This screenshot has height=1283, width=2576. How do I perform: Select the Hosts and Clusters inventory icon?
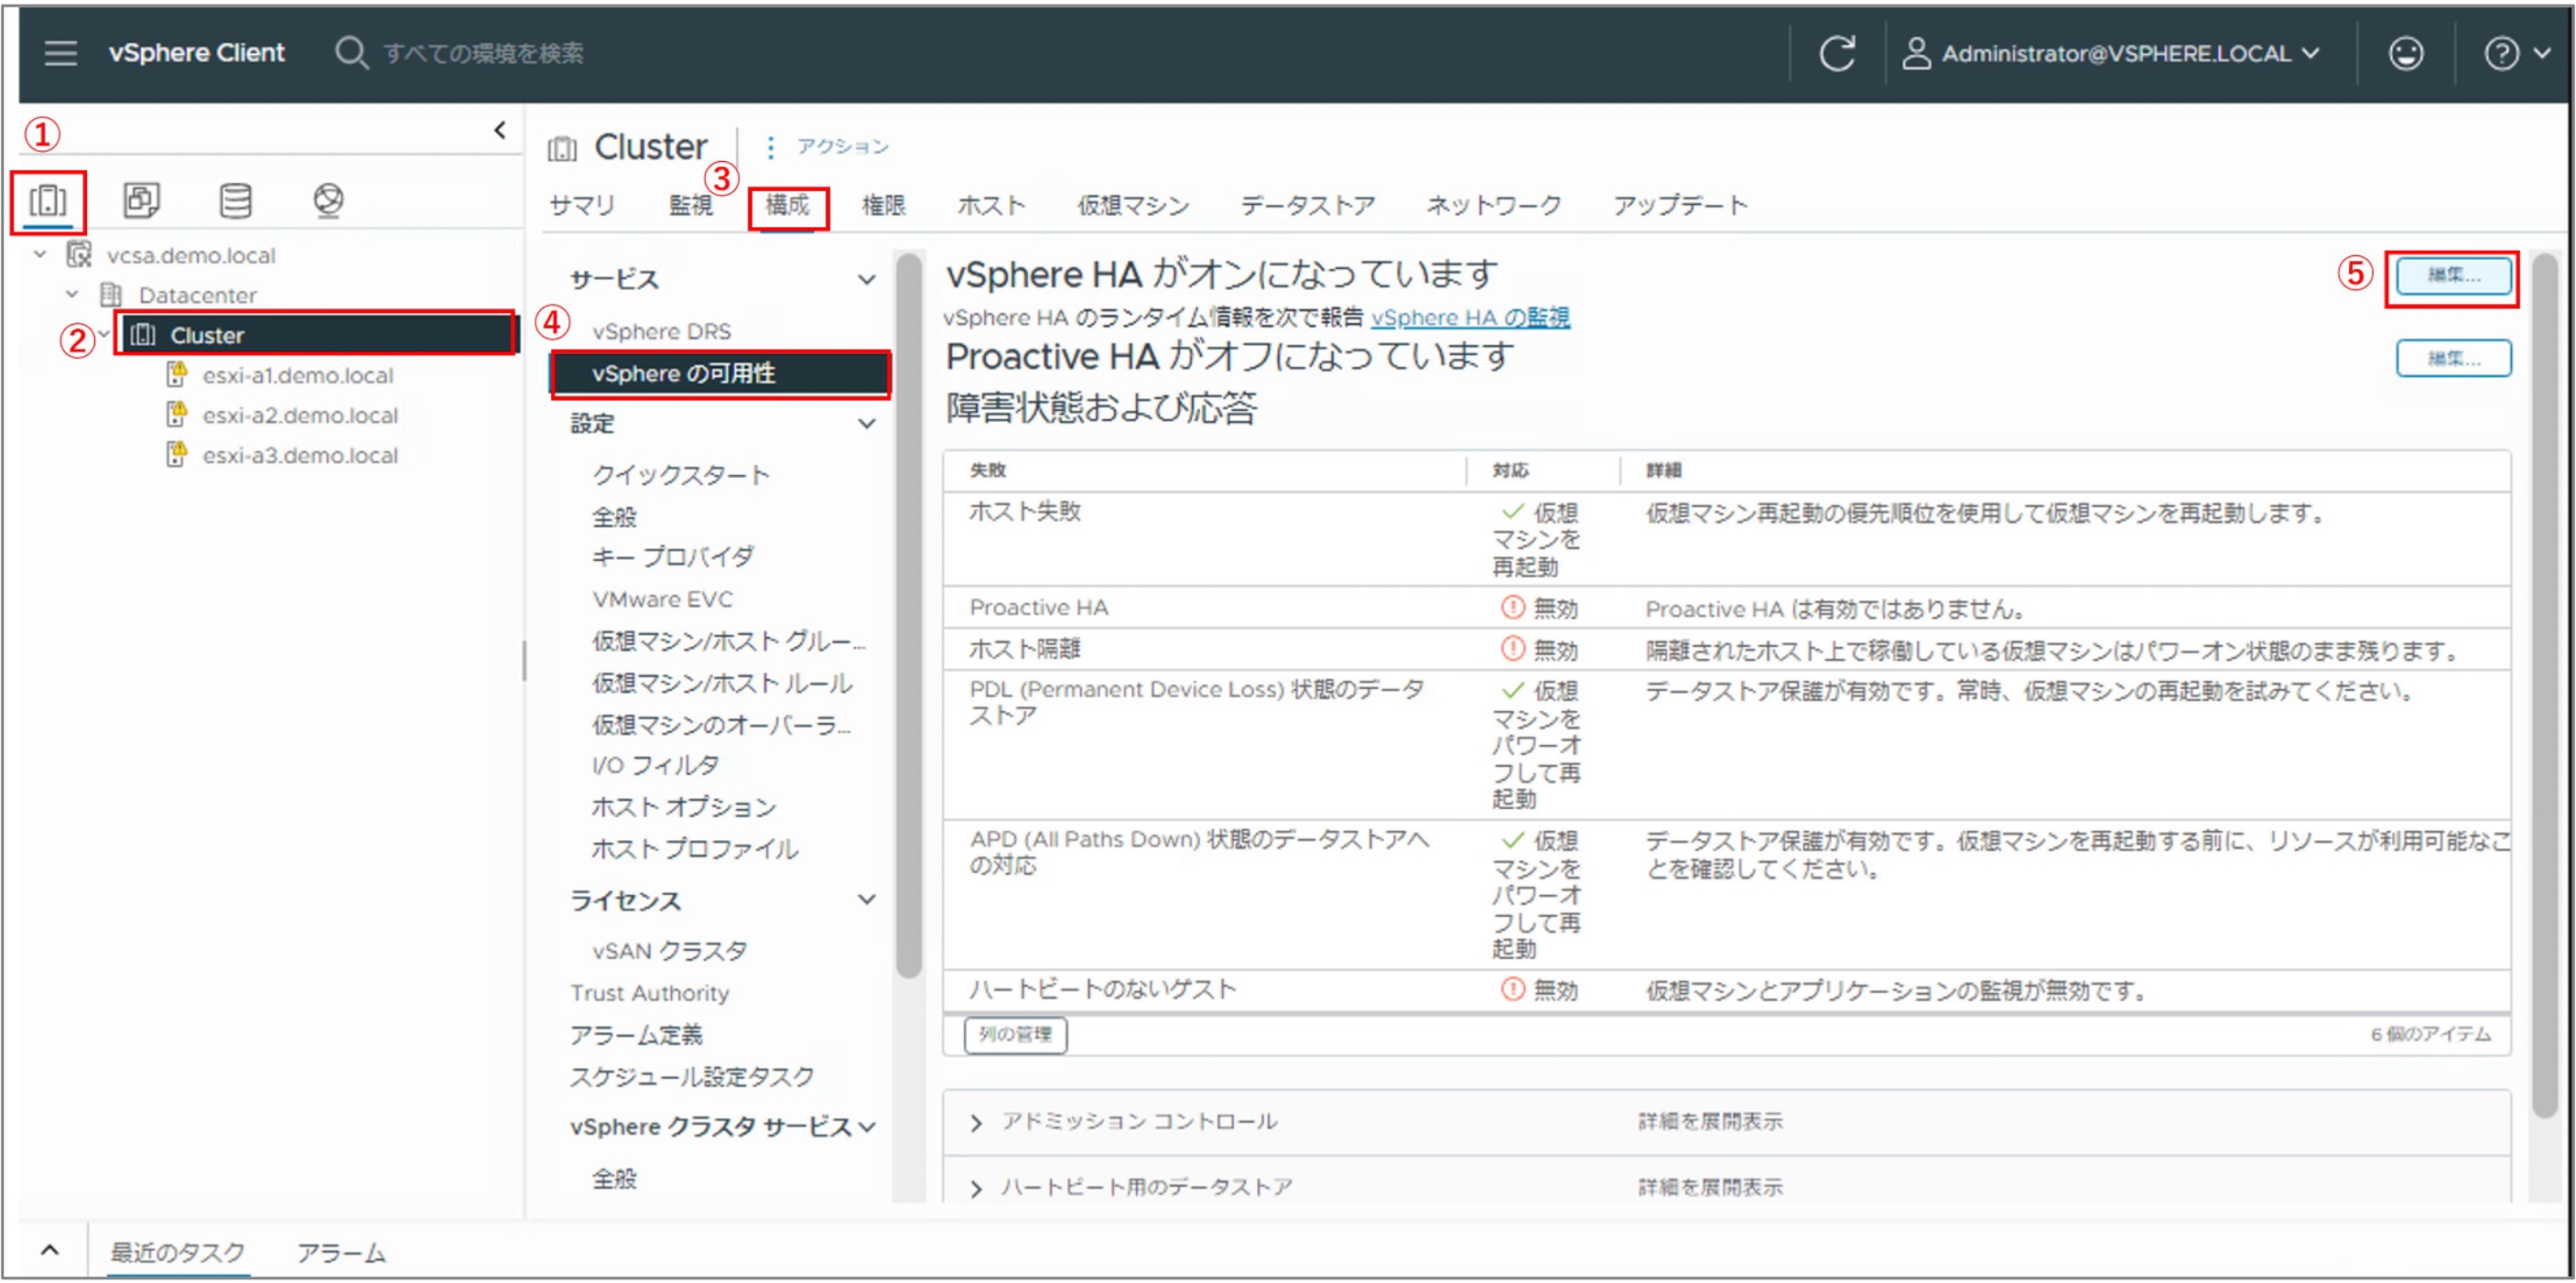click(x=48, y=201)
